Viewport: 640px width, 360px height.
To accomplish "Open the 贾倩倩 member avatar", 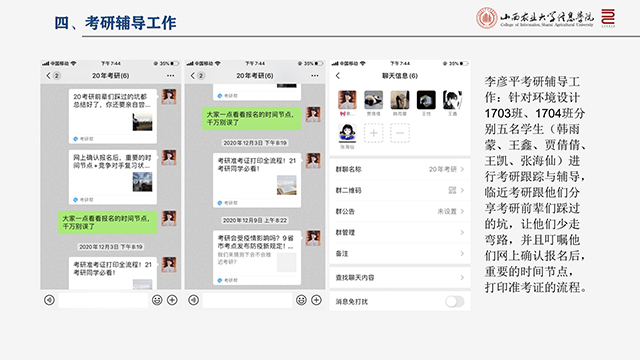I will point(373,100).
